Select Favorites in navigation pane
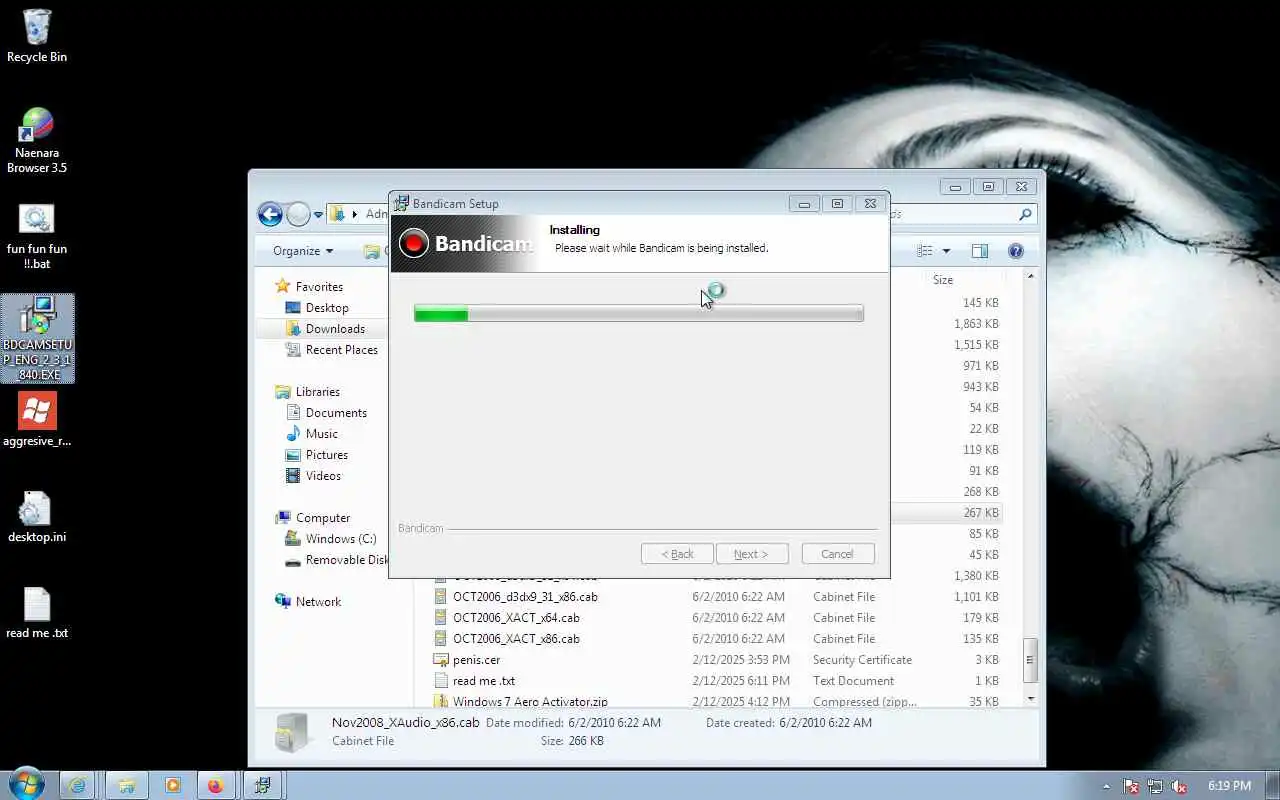This screenshot has height=800, width=1280. (308, 287)
